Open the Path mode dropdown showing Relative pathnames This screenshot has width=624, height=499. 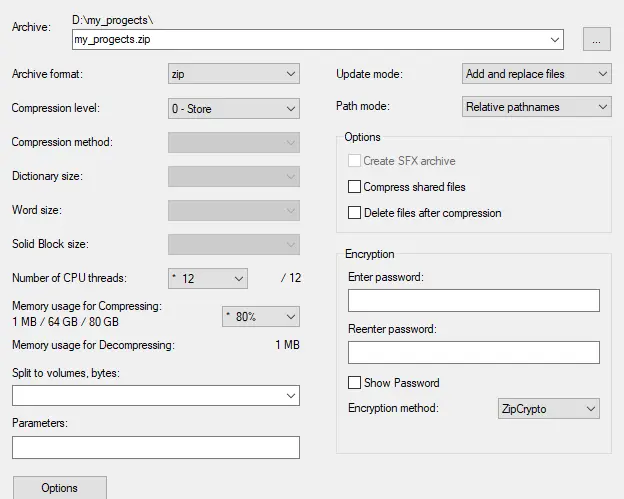(536, 107)
